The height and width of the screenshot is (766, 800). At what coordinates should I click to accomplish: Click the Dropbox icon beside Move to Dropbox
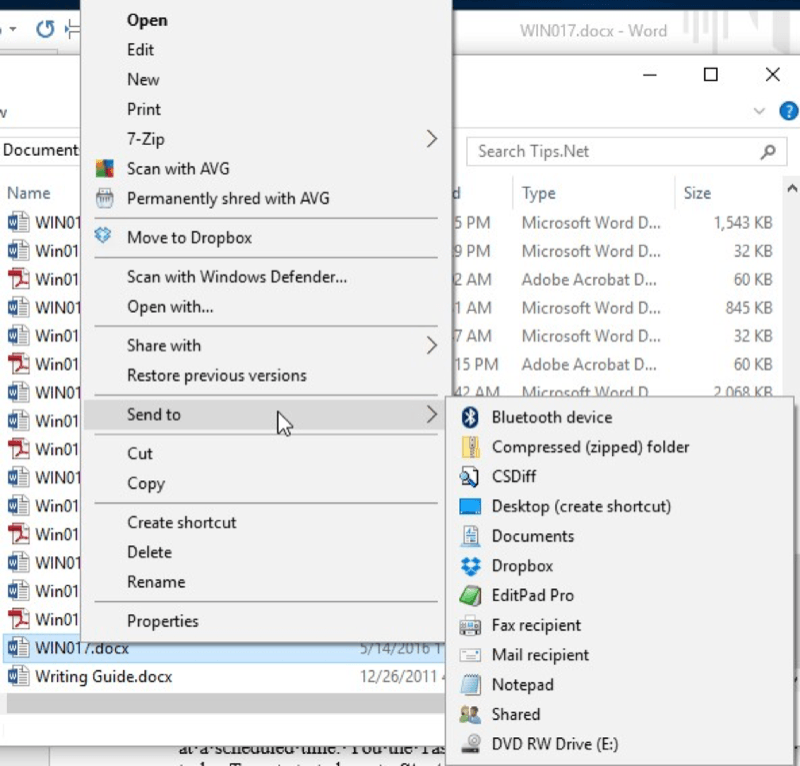pyautogui.click(x=103, y=235)
